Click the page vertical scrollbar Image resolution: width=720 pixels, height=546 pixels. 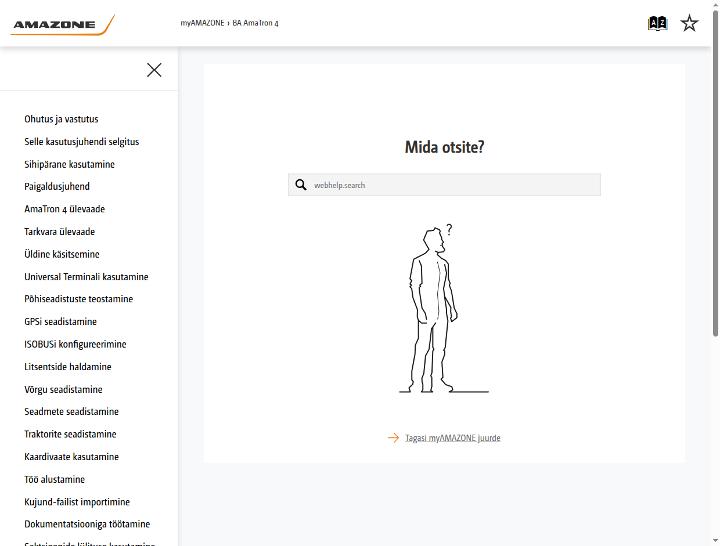(x=715, y=174)
